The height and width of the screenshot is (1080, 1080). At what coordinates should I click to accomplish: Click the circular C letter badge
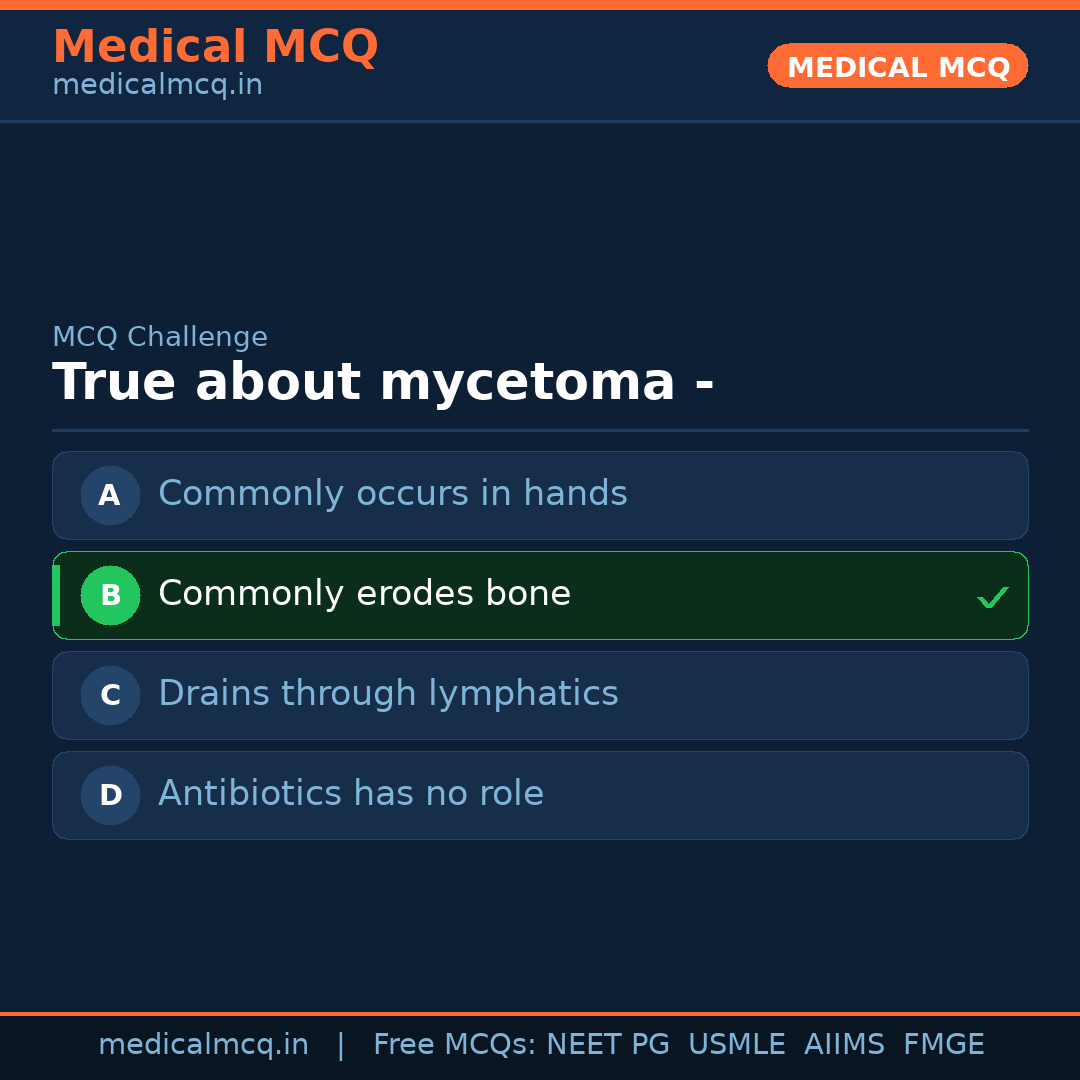[110, 695]
